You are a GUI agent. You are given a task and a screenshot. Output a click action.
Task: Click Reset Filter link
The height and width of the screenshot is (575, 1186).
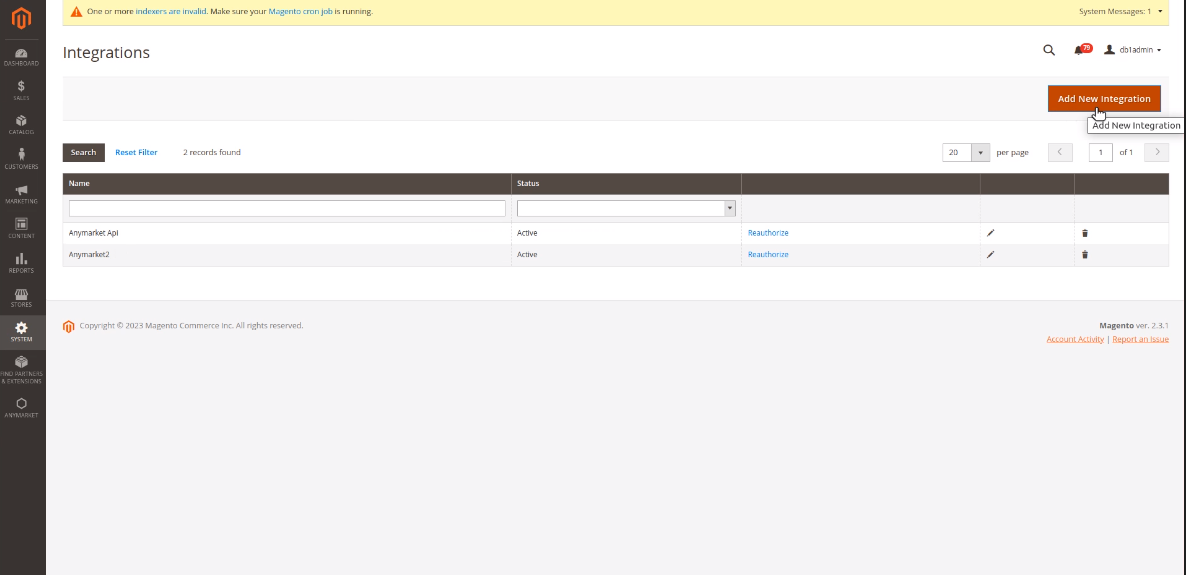click(x=136, y=152)
